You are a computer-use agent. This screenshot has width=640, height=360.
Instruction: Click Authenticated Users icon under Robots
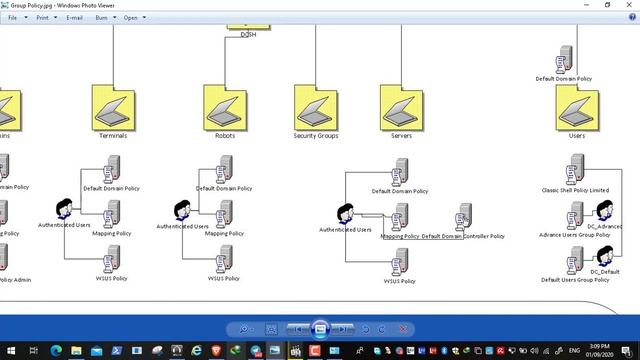pyautogui.click(x=182, y=211)
